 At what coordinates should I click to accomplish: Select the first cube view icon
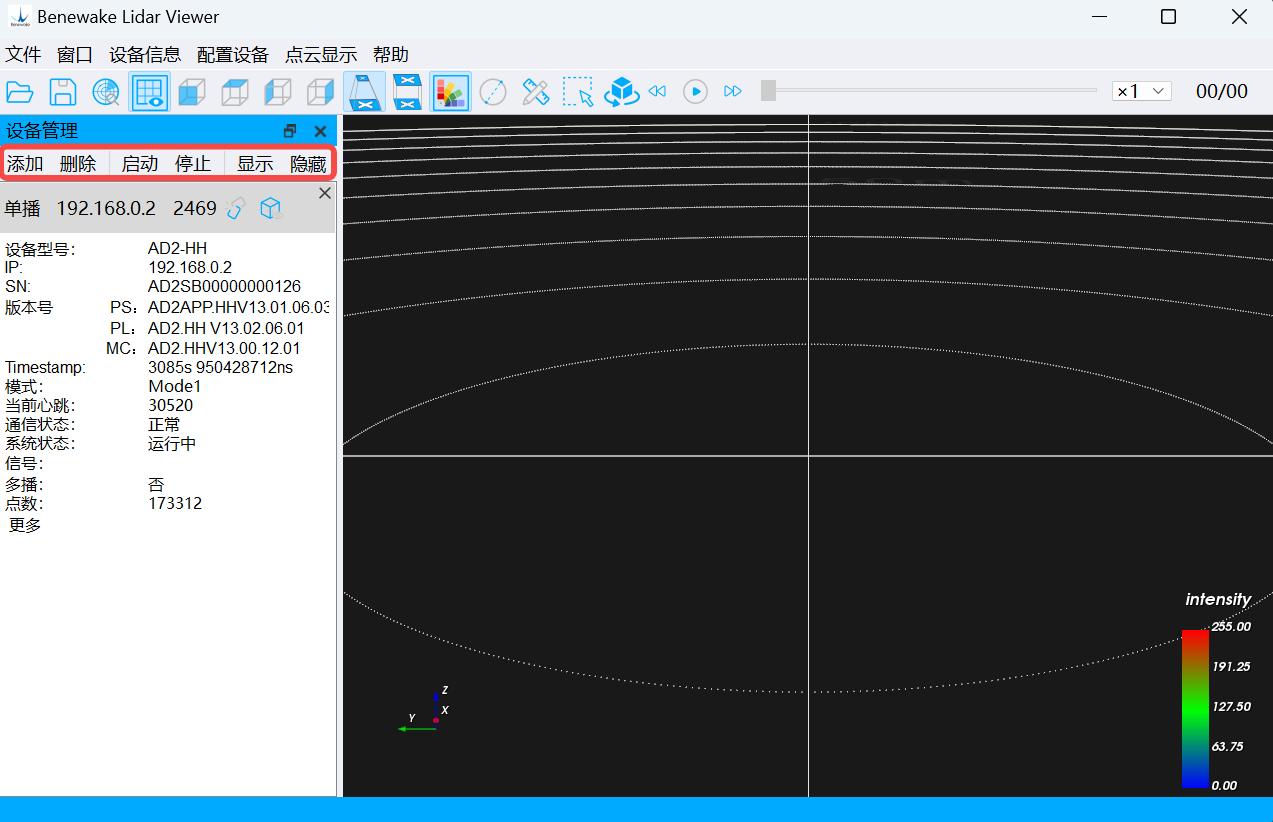tap(192, 92)
